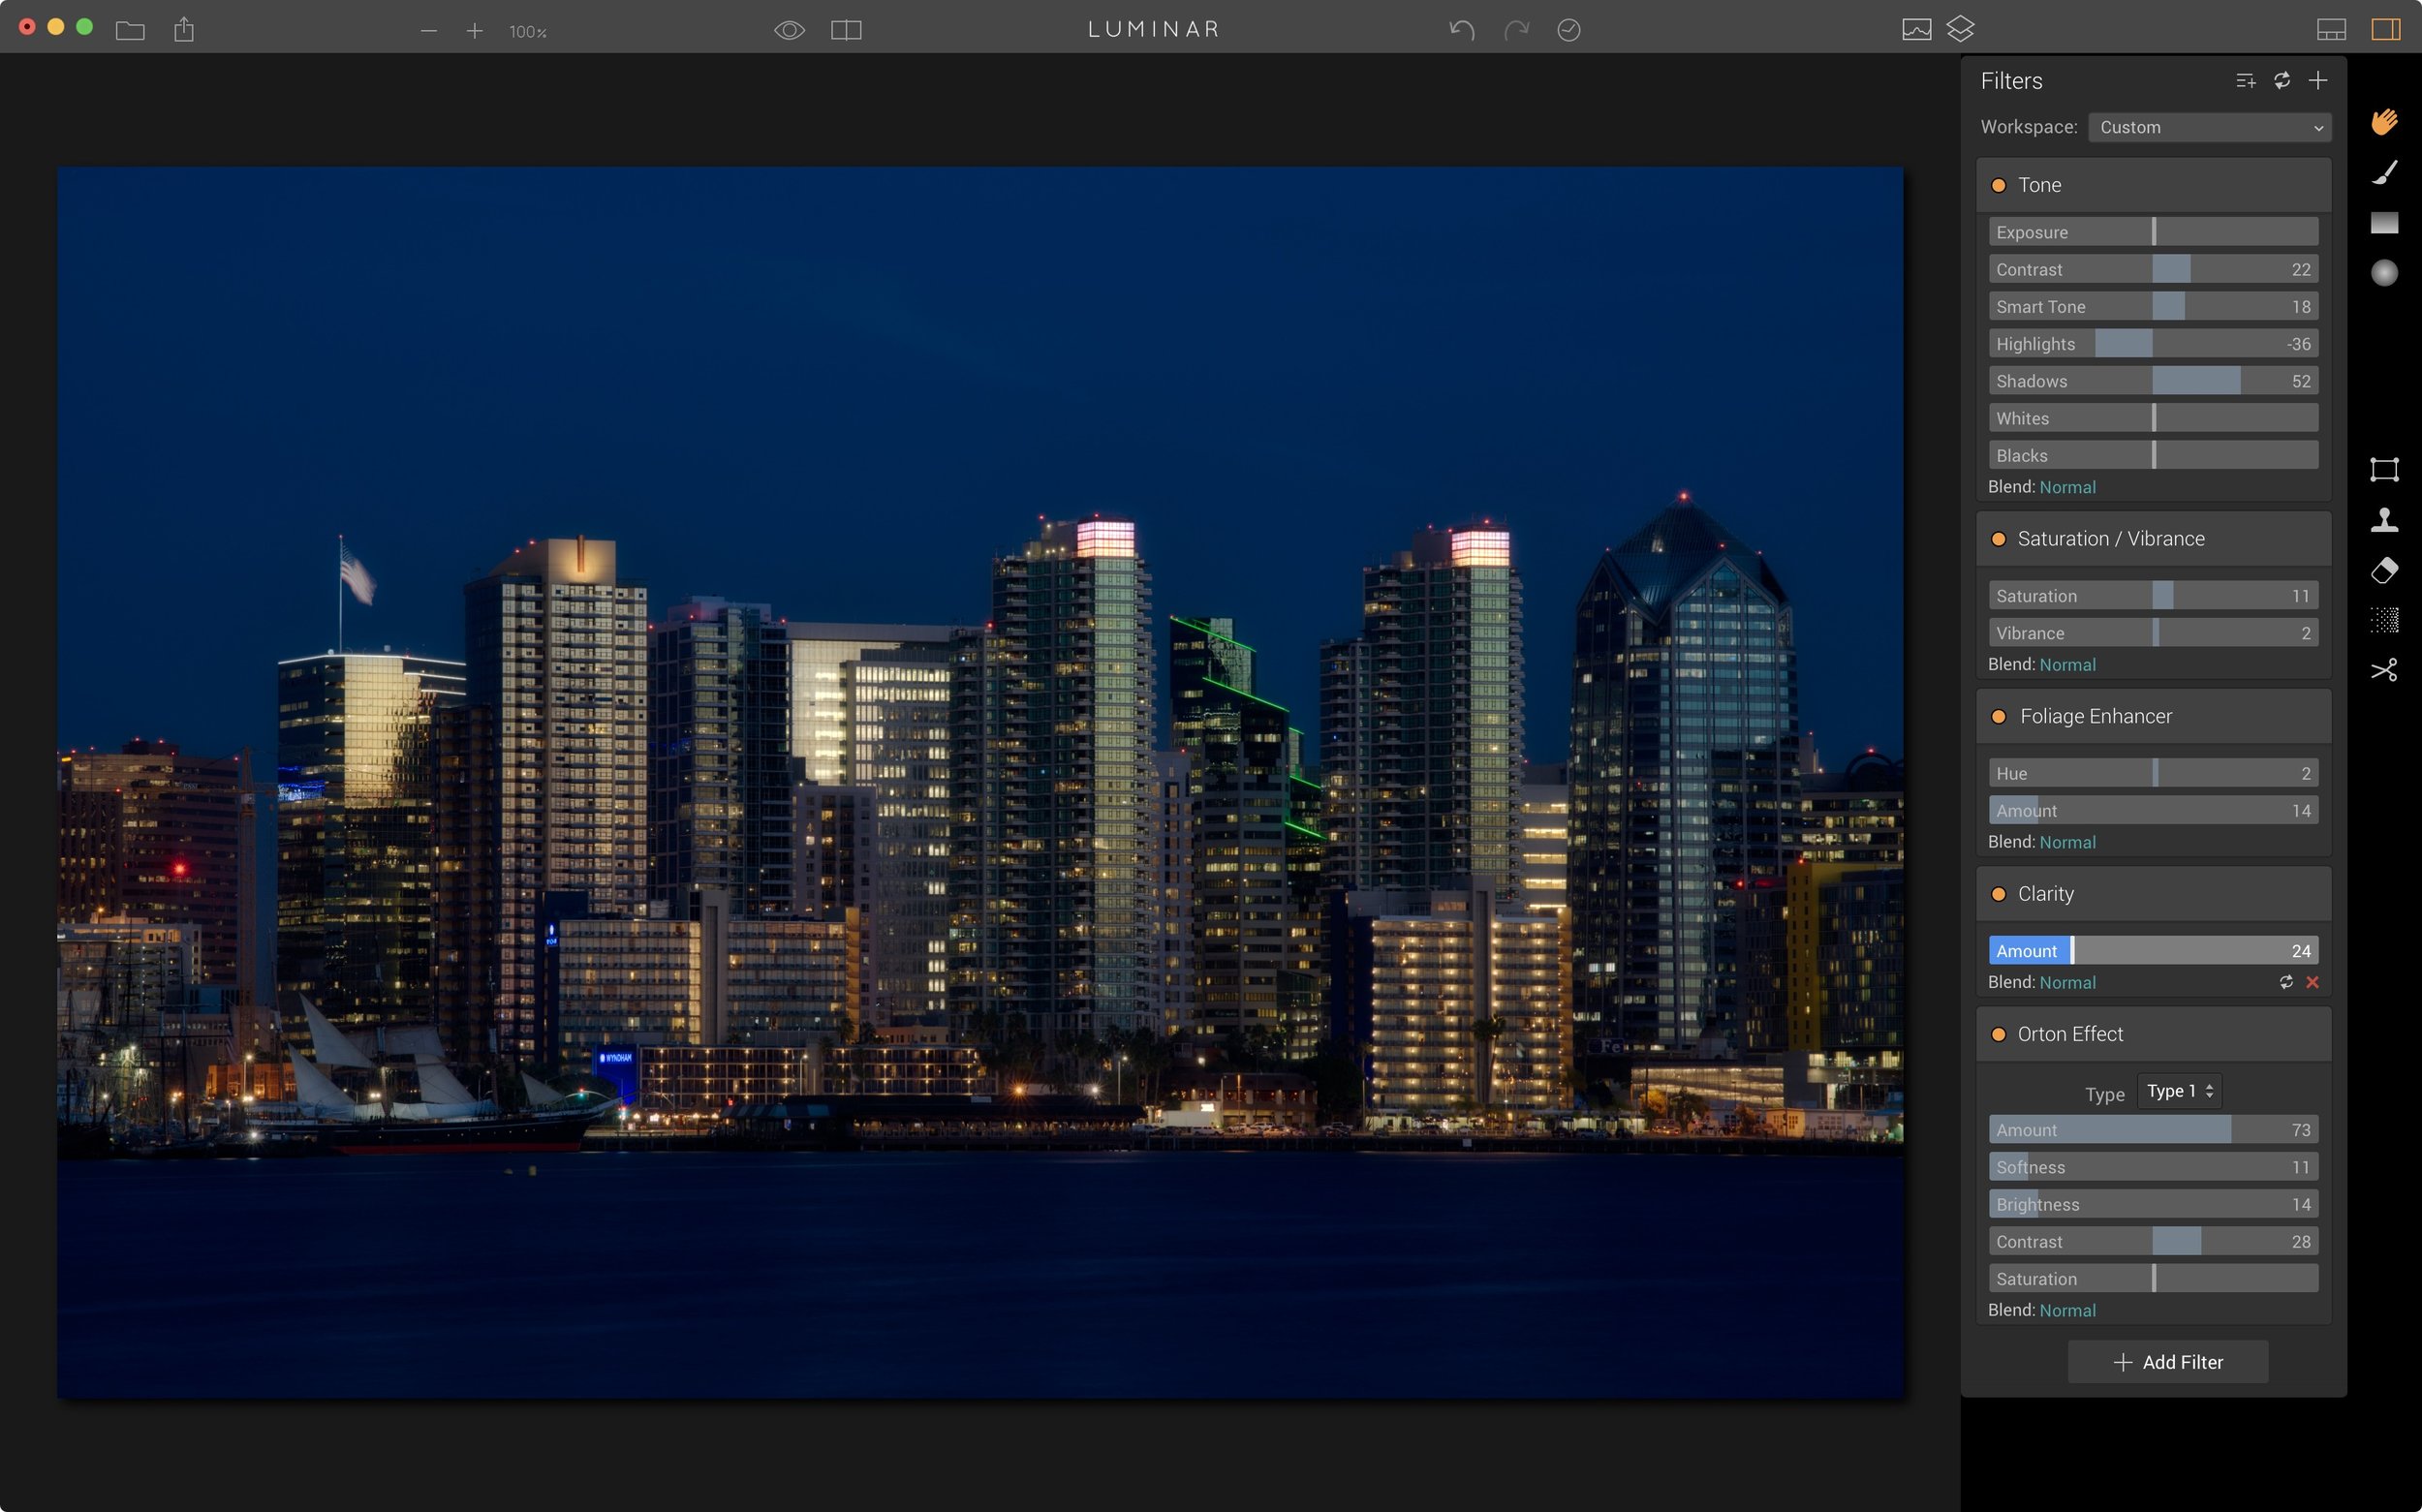Viewport: 2422px width, 1512px height.
Task: Toggle the Orton Effect filter on/off
Action: point(1999,1034)
